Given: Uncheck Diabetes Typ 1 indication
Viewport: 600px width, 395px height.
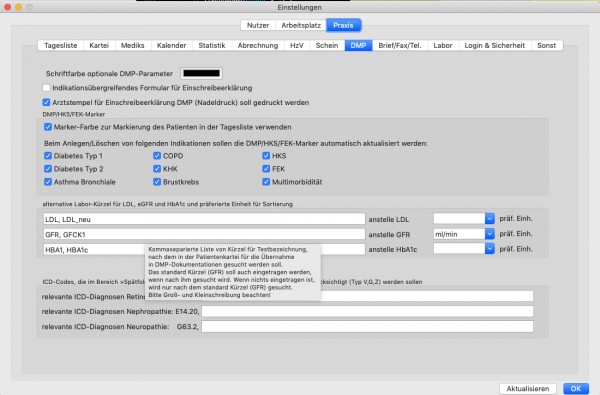Looking at the screenshot, I should 48,156.
